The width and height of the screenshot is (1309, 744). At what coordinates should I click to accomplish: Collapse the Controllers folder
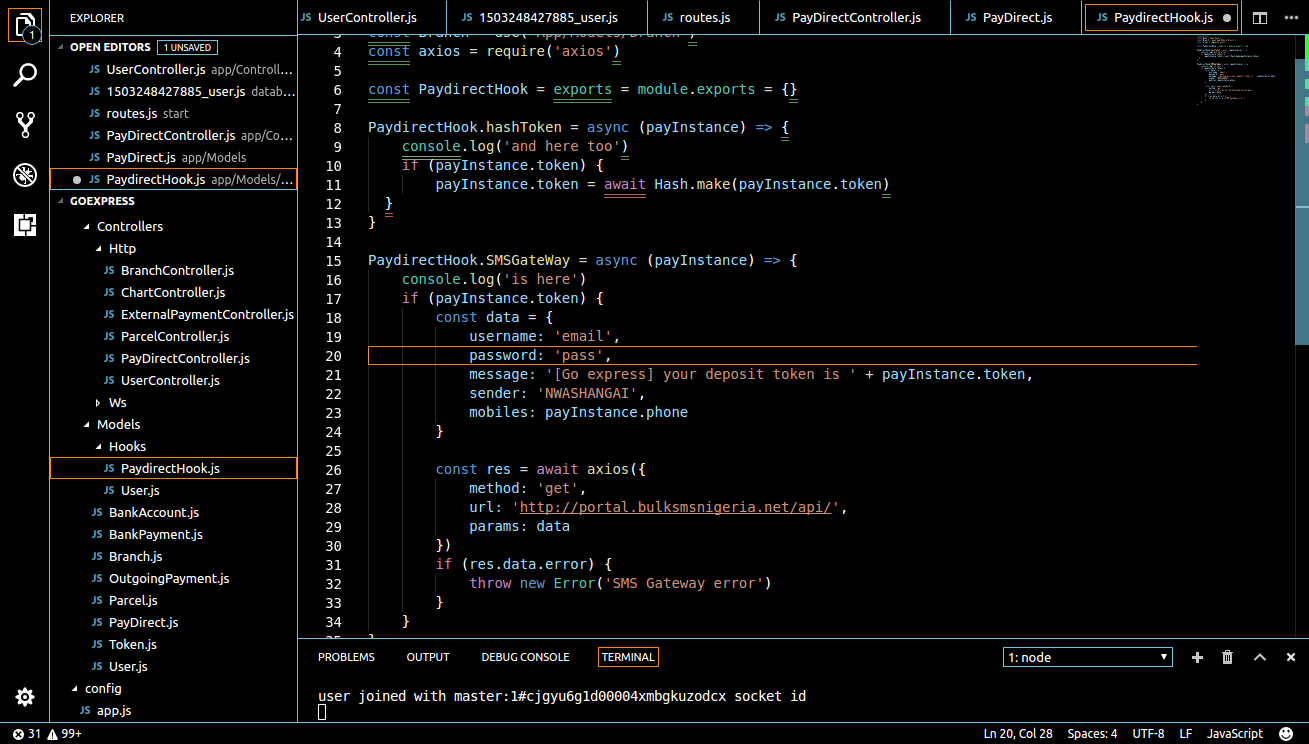(87, 227)
